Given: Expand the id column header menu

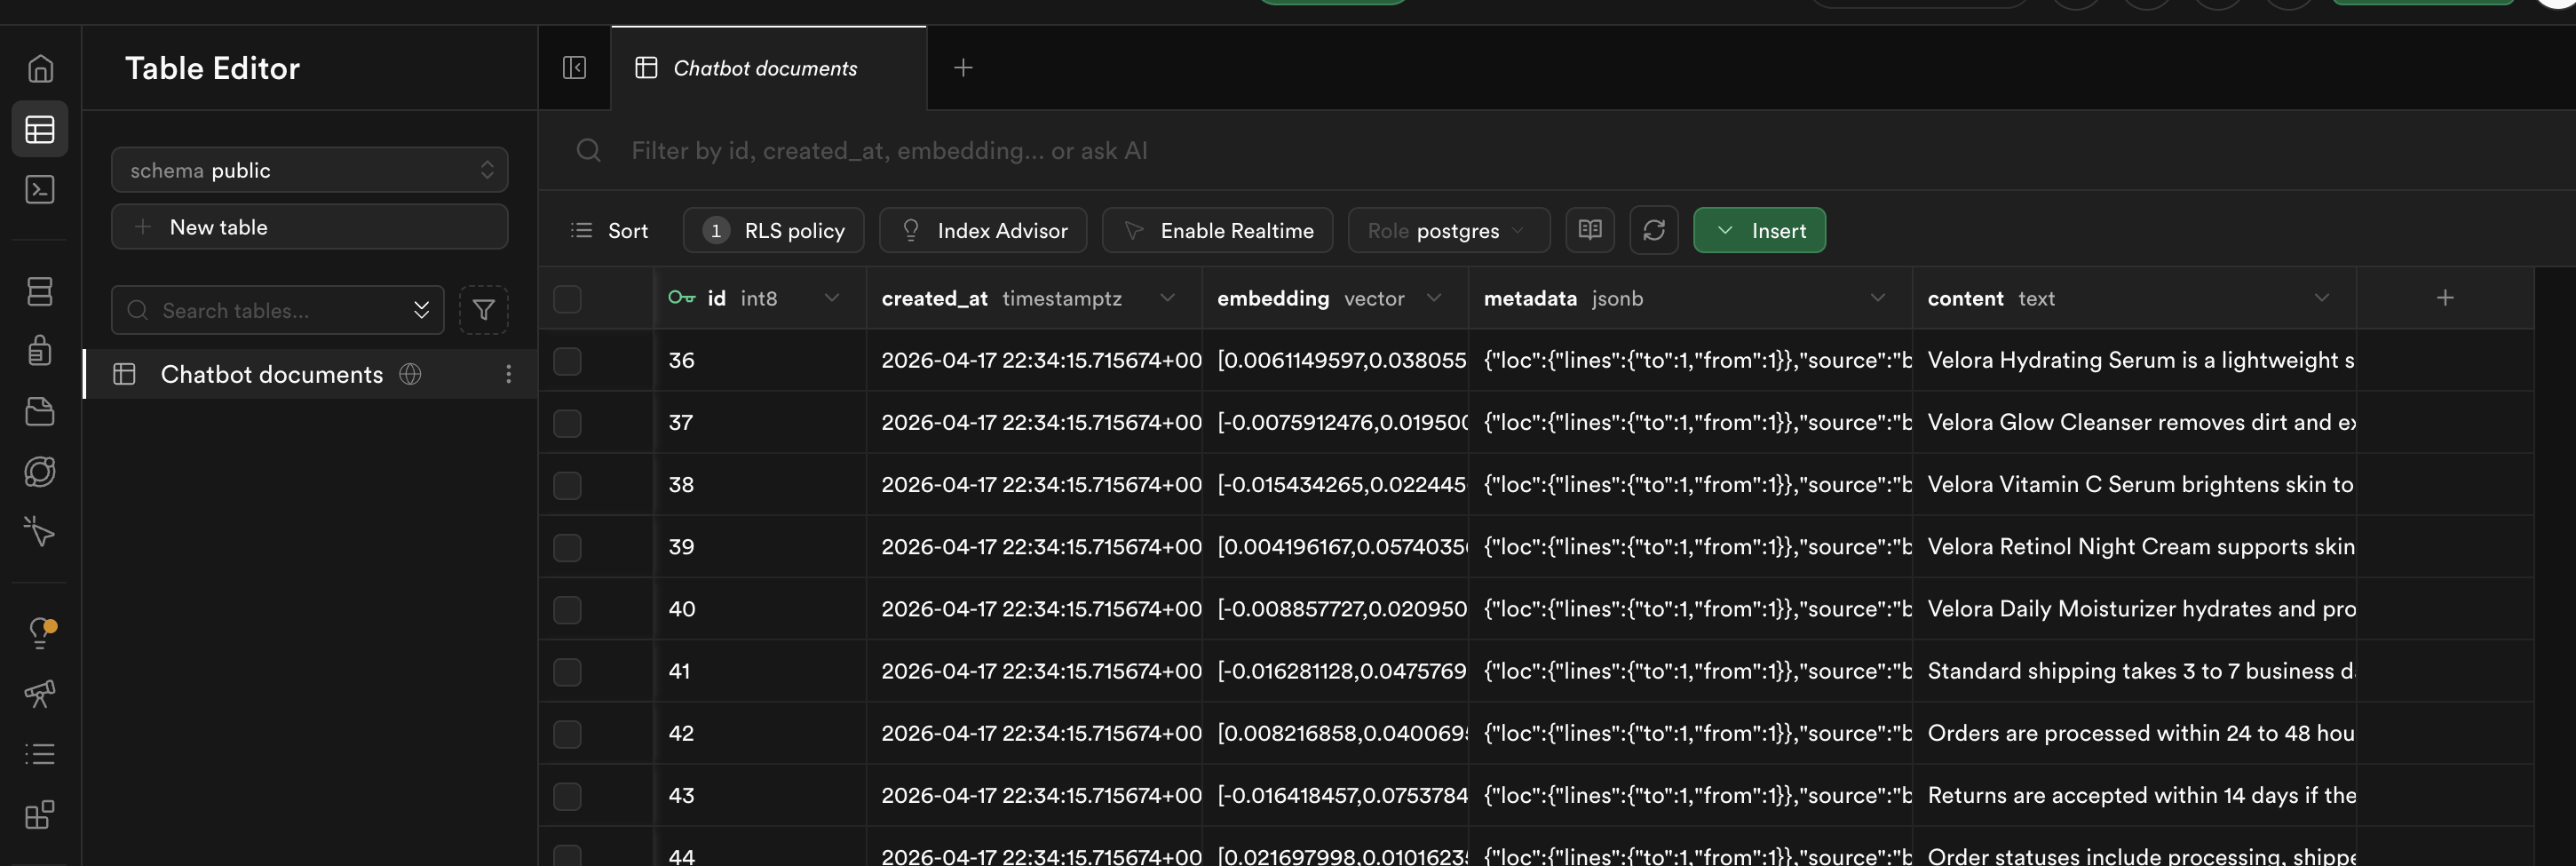Looking at the screenshot, I should [x=831, y=298].
